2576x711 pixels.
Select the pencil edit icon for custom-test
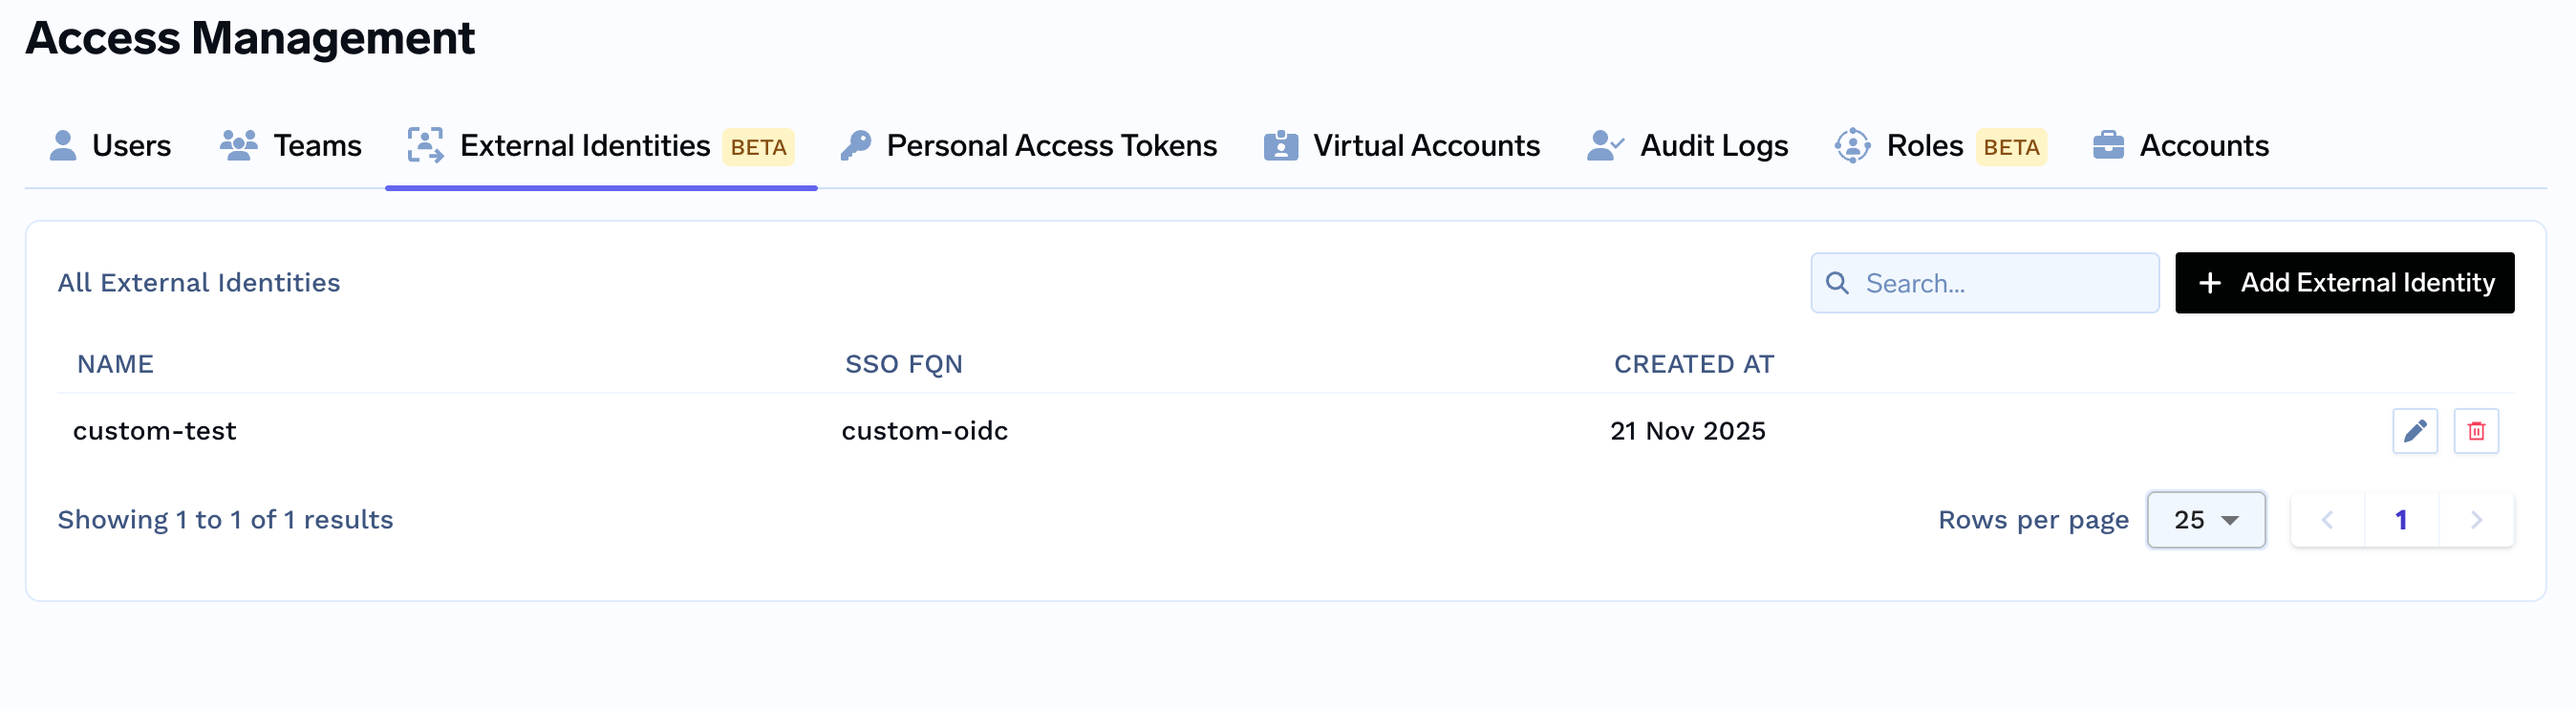tap(2415, 431)
